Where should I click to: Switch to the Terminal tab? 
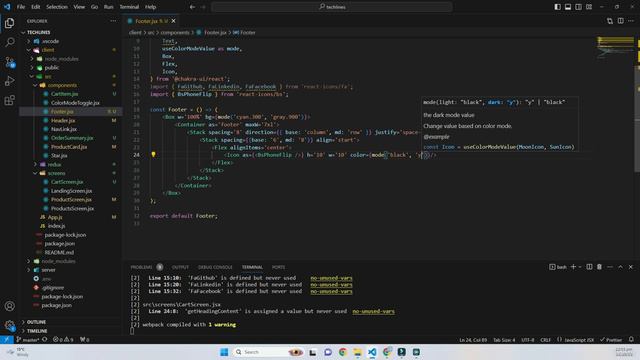(x=252, y=267)
